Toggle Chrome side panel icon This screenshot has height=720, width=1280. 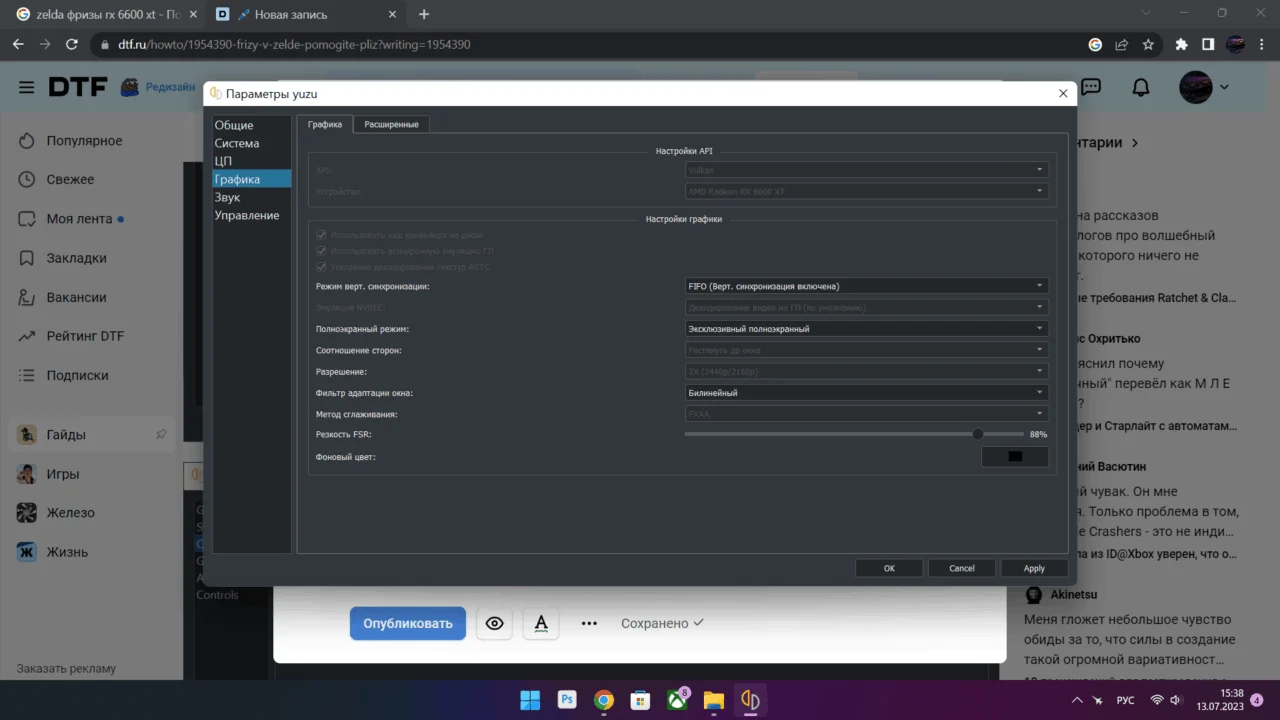click(x=1208, y=44)
